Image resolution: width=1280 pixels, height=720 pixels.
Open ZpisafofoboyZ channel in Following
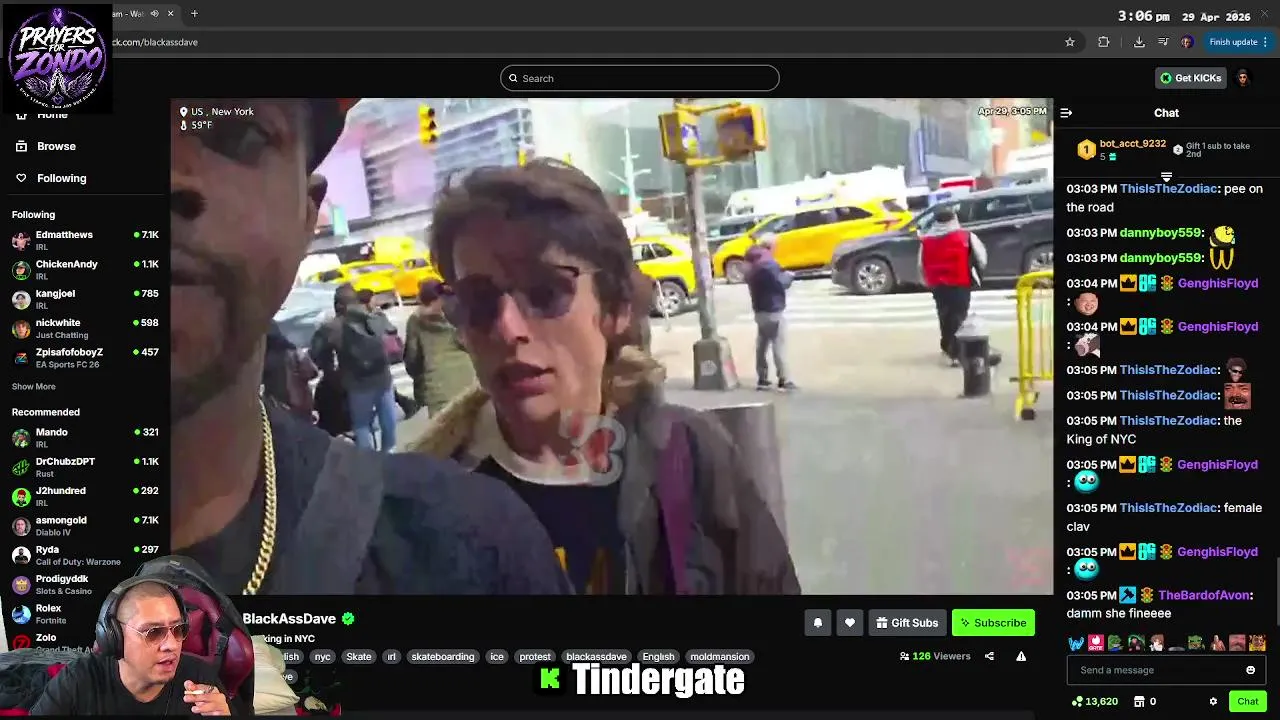pyautogui.click(x=85, y=358)
